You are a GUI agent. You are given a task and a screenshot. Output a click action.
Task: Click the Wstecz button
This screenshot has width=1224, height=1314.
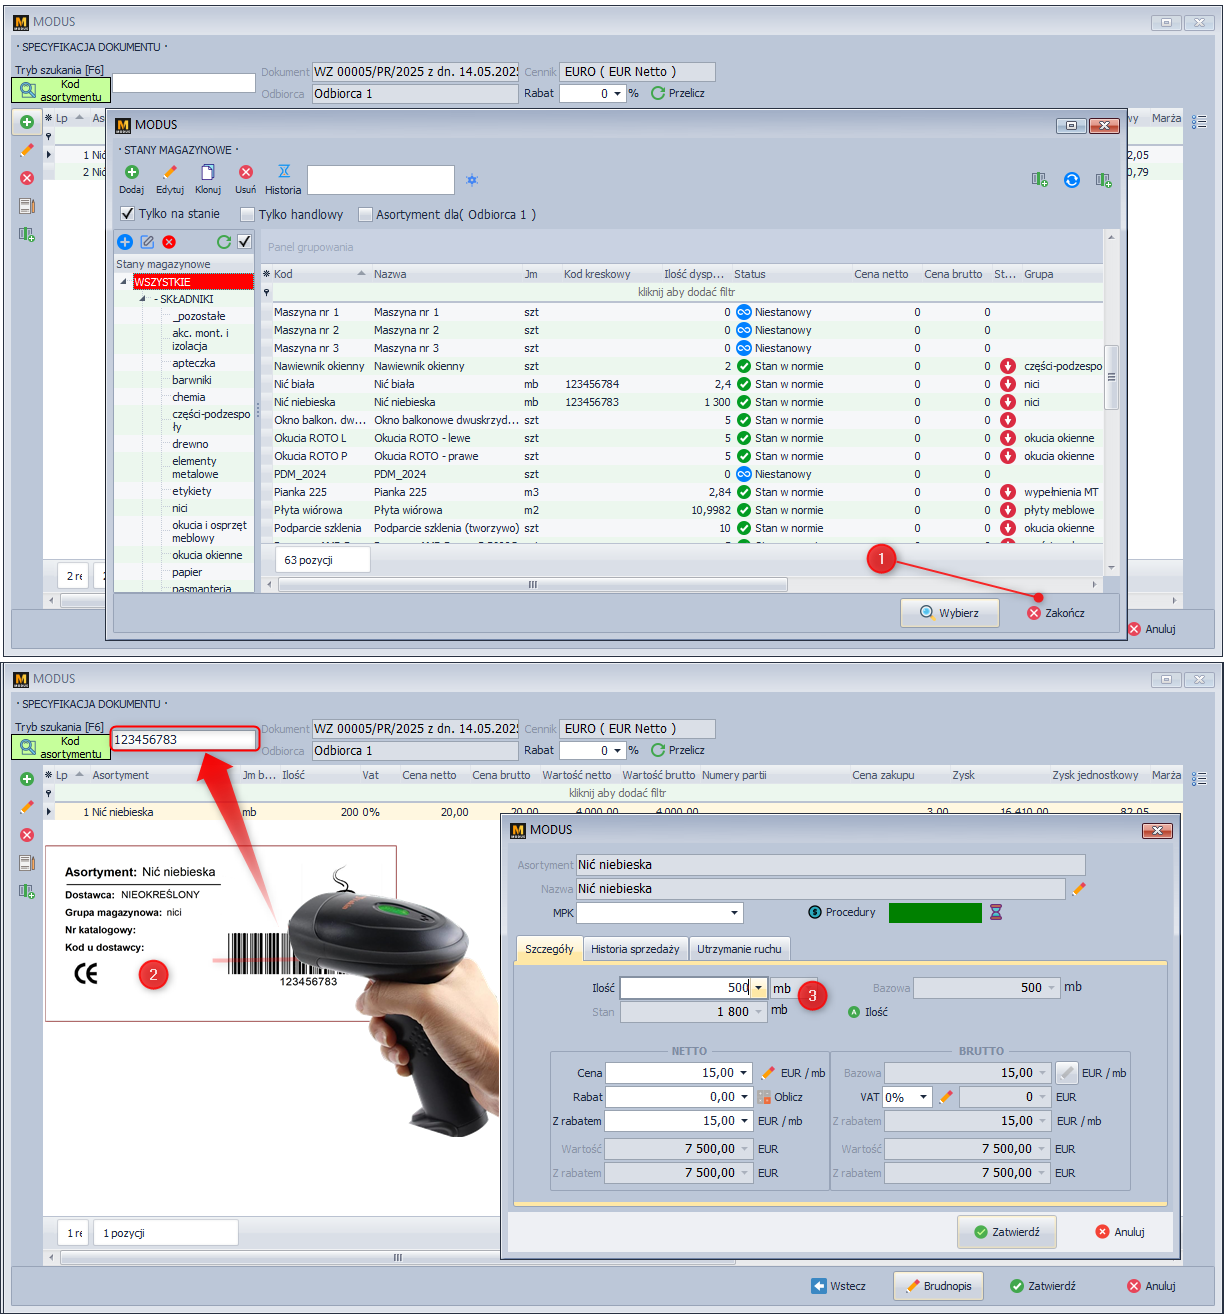coord(838,1286)
